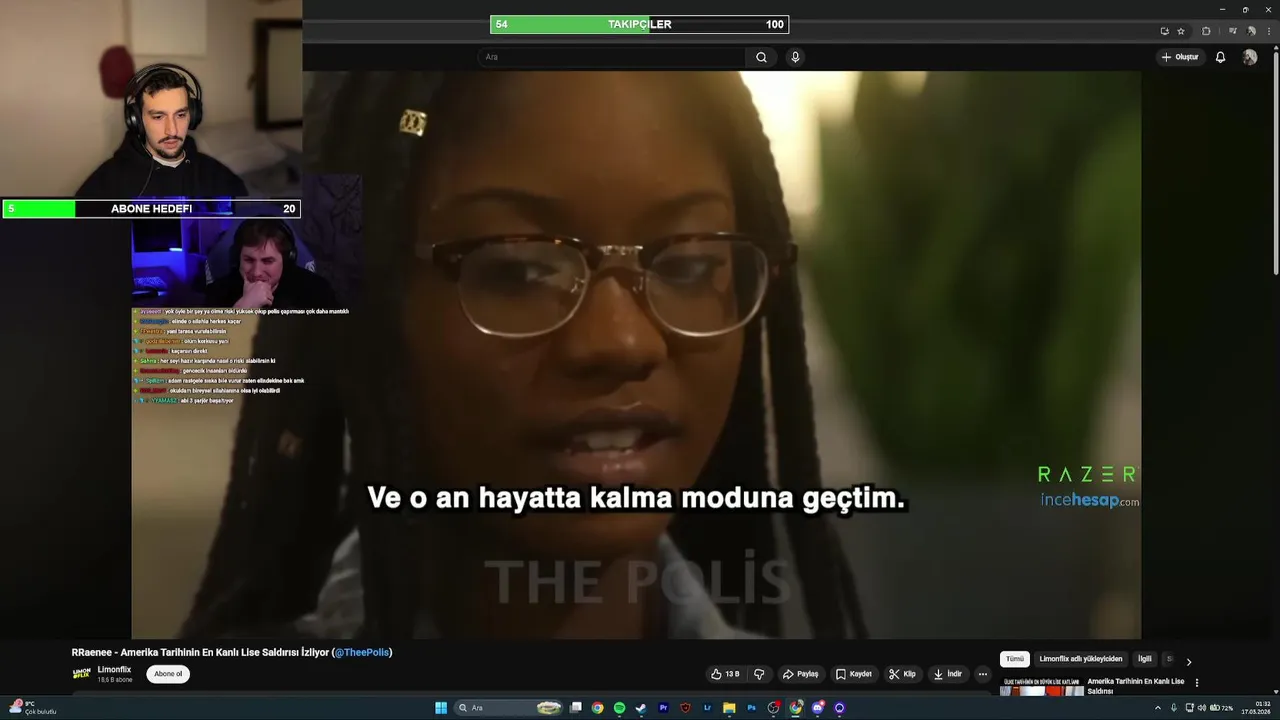Start voice search with the microphone icon
Screen dimensions: 1280x720
(x=795, y=57)
